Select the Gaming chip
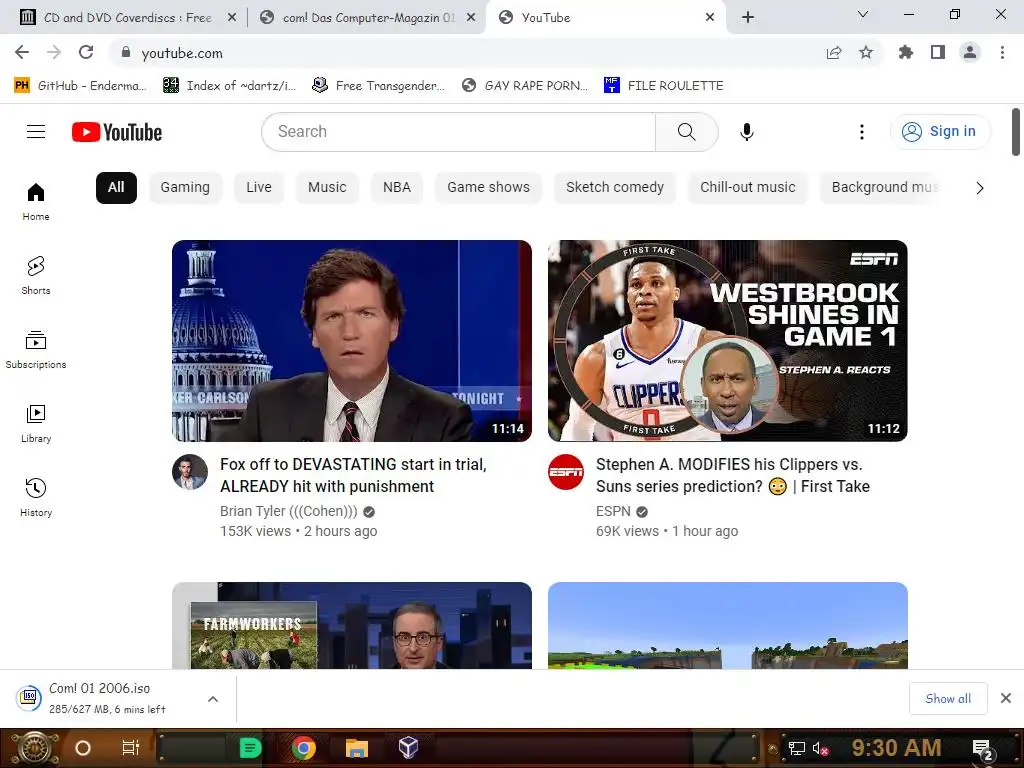Image resolution: width=1024 pixels, height=768 pixels. tap(185, 187)
